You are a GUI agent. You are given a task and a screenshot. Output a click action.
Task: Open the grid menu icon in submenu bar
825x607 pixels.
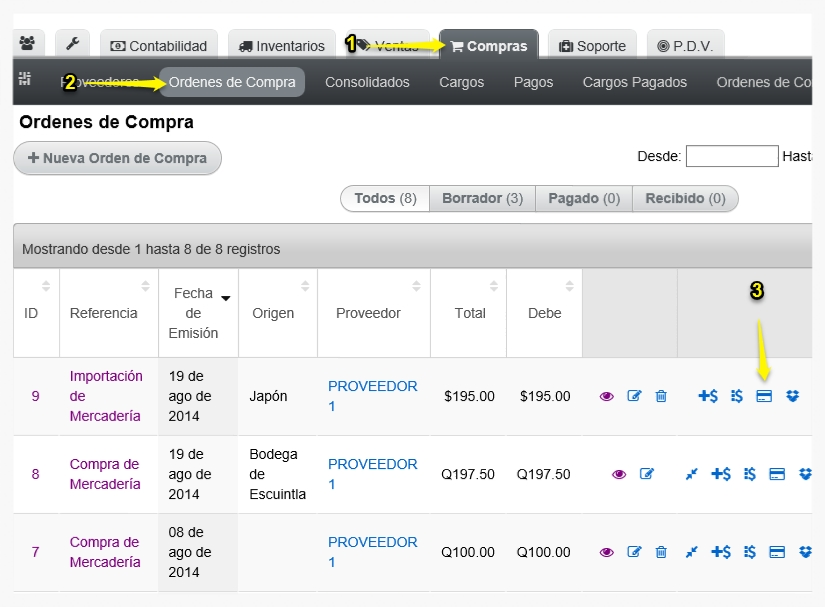[25, 78]
